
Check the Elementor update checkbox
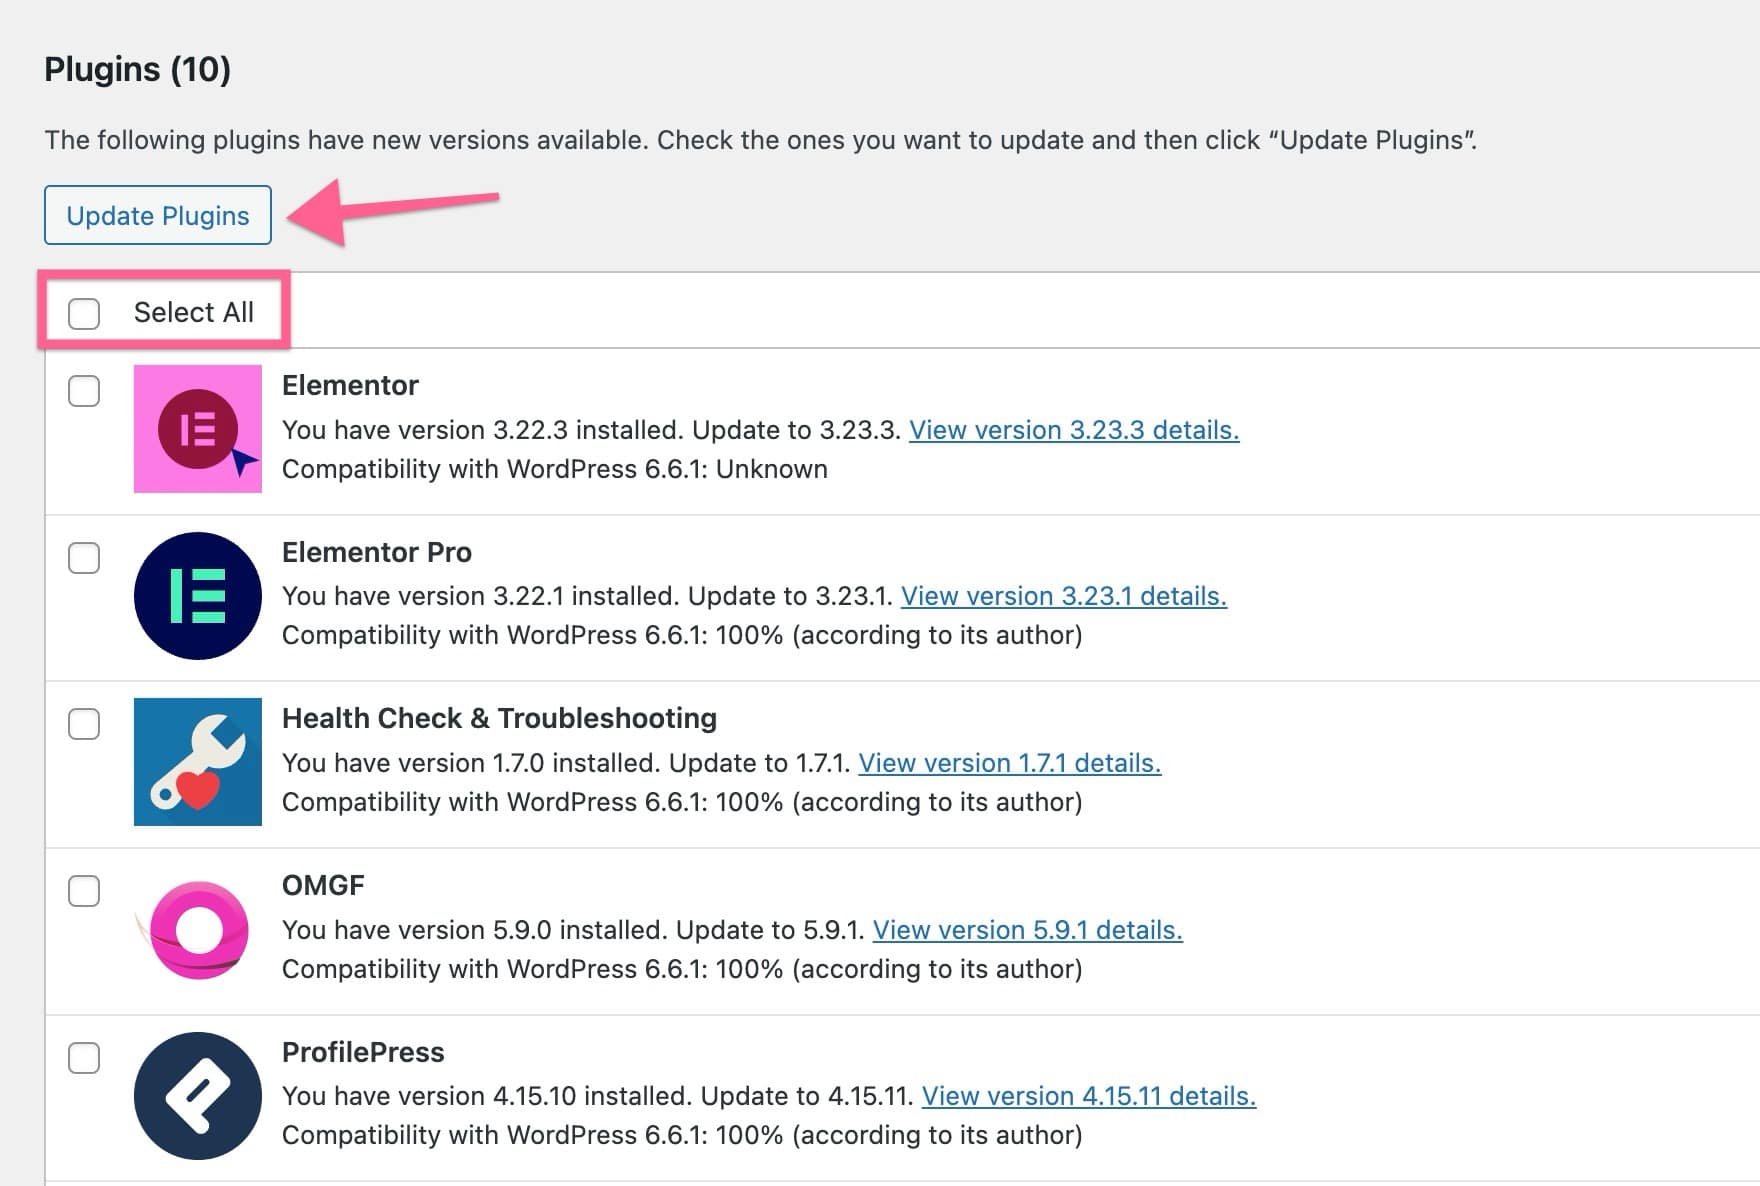(x=84, y=392)
